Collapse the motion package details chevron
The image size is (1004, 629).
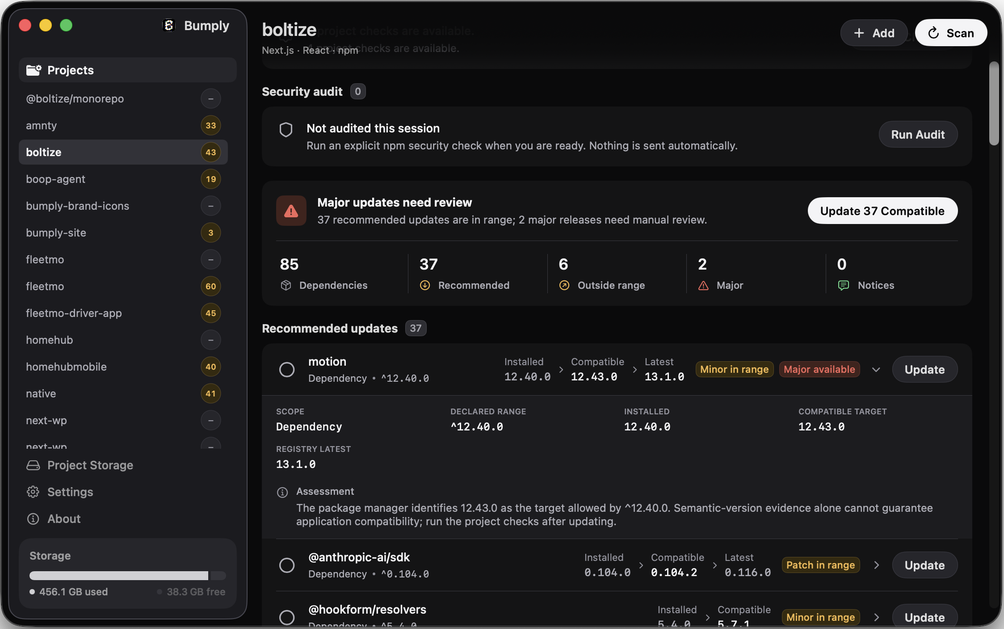coord(876,370)
